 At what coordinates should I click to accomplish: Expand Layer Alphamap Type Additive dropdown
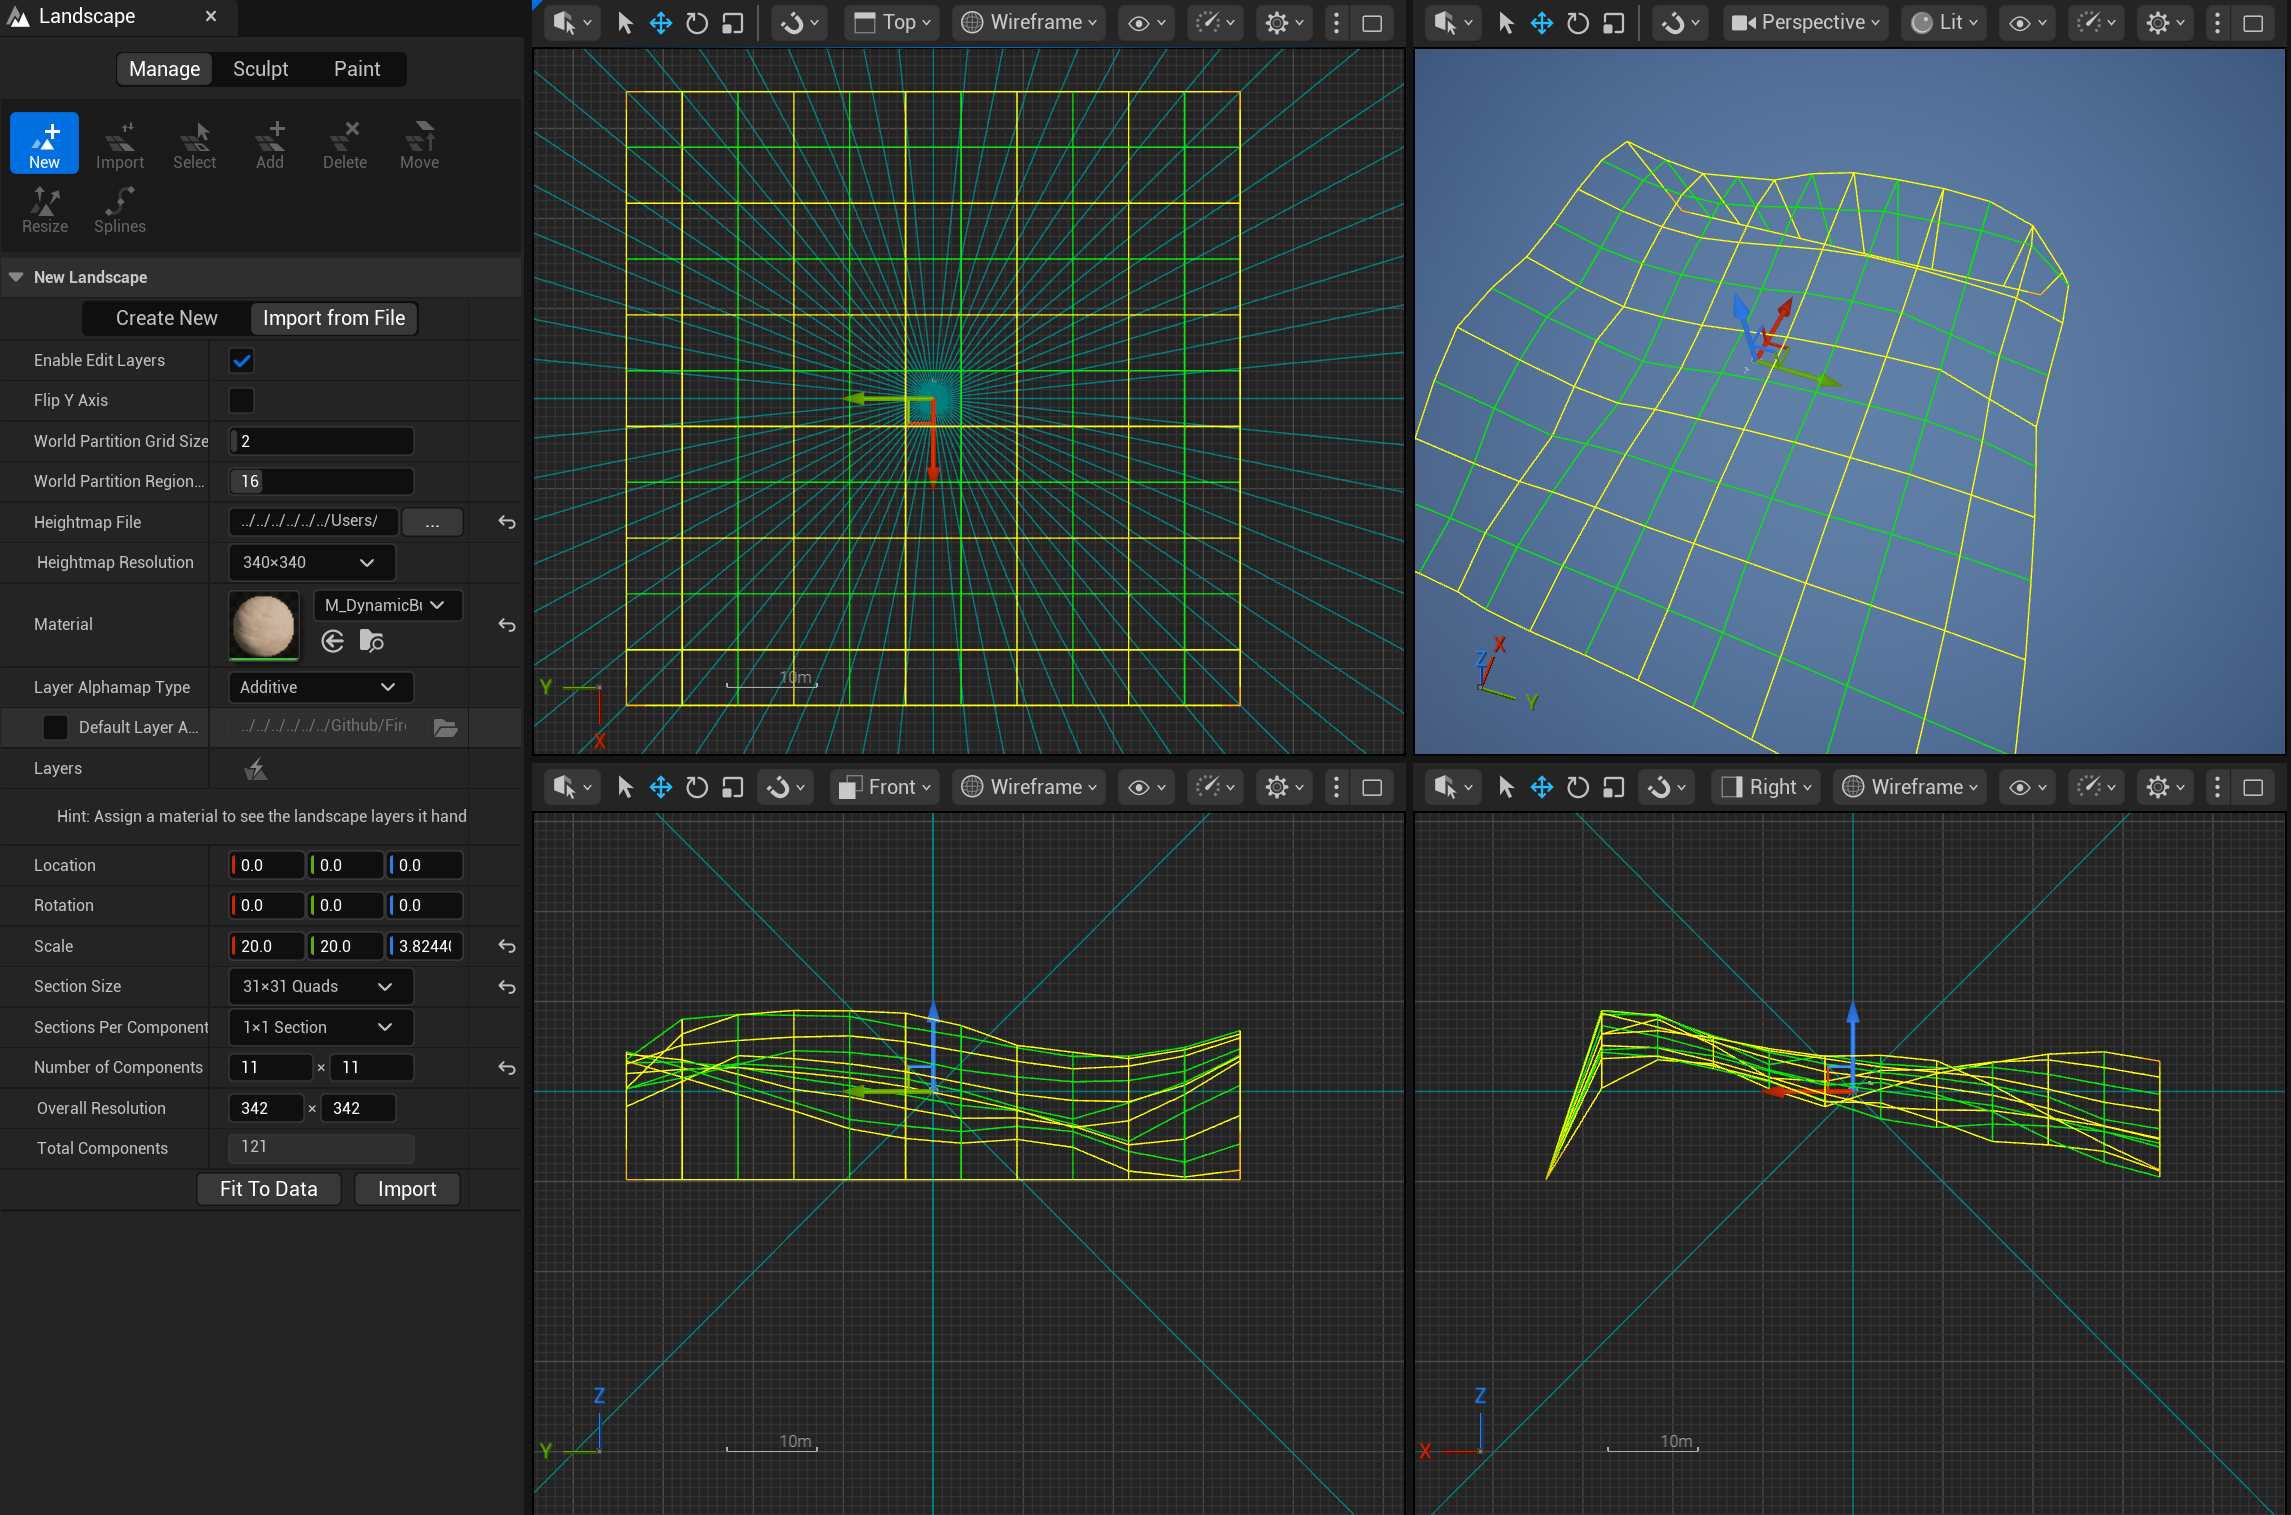click(x=319, y=687)
